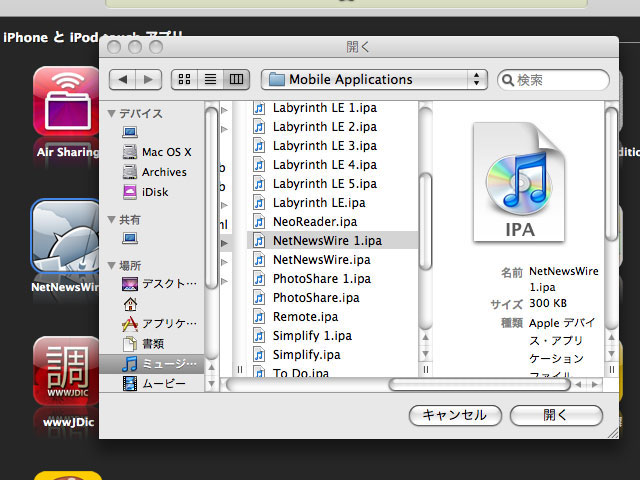The height and width of the screenshot is (480, 640).
Task: Select the computer icon under デバイス
Action: (x=130, y=132)
